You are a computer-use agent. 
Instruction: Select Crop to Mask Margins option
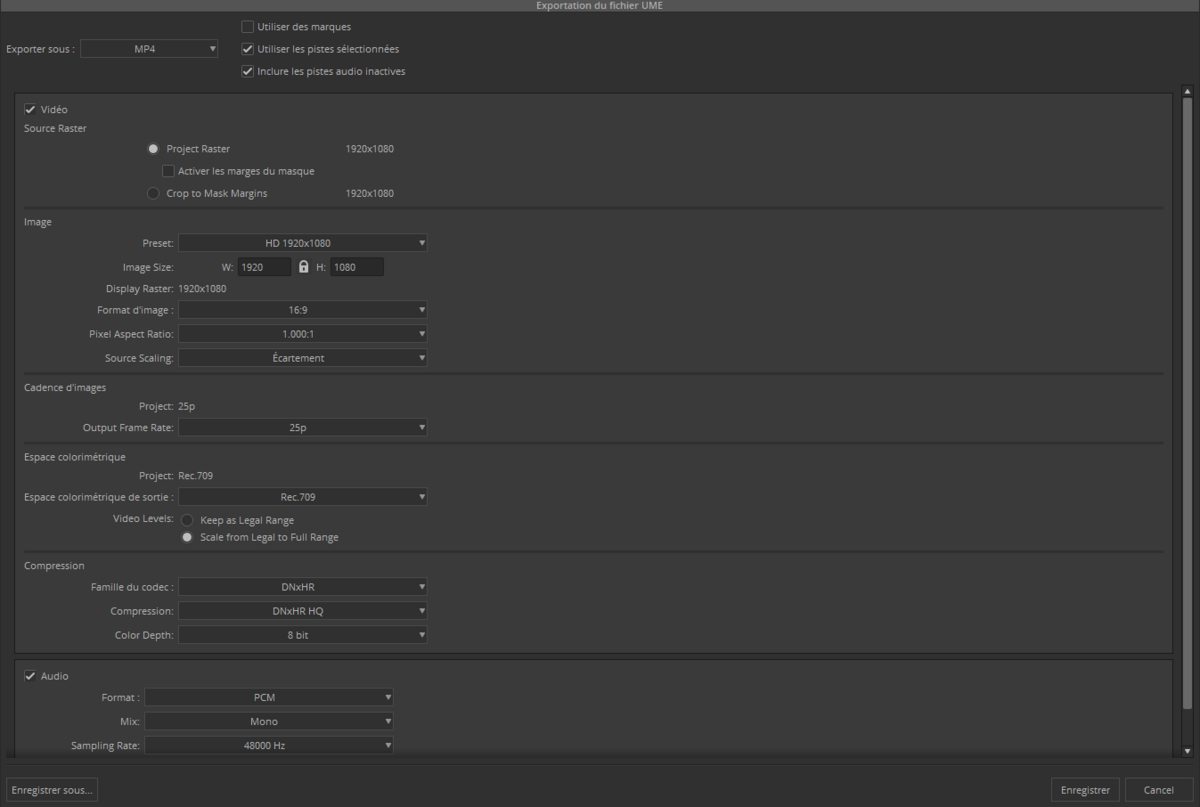tap(153, 193)
